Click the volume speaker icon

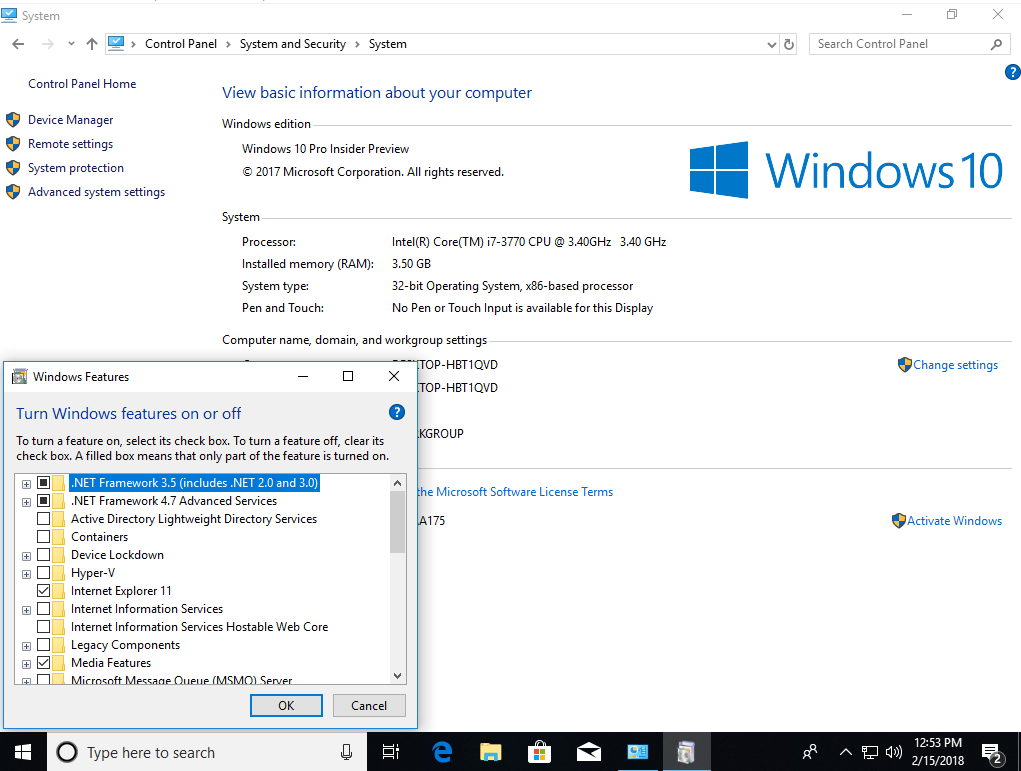pyautogui.click(x=894, y=752)
